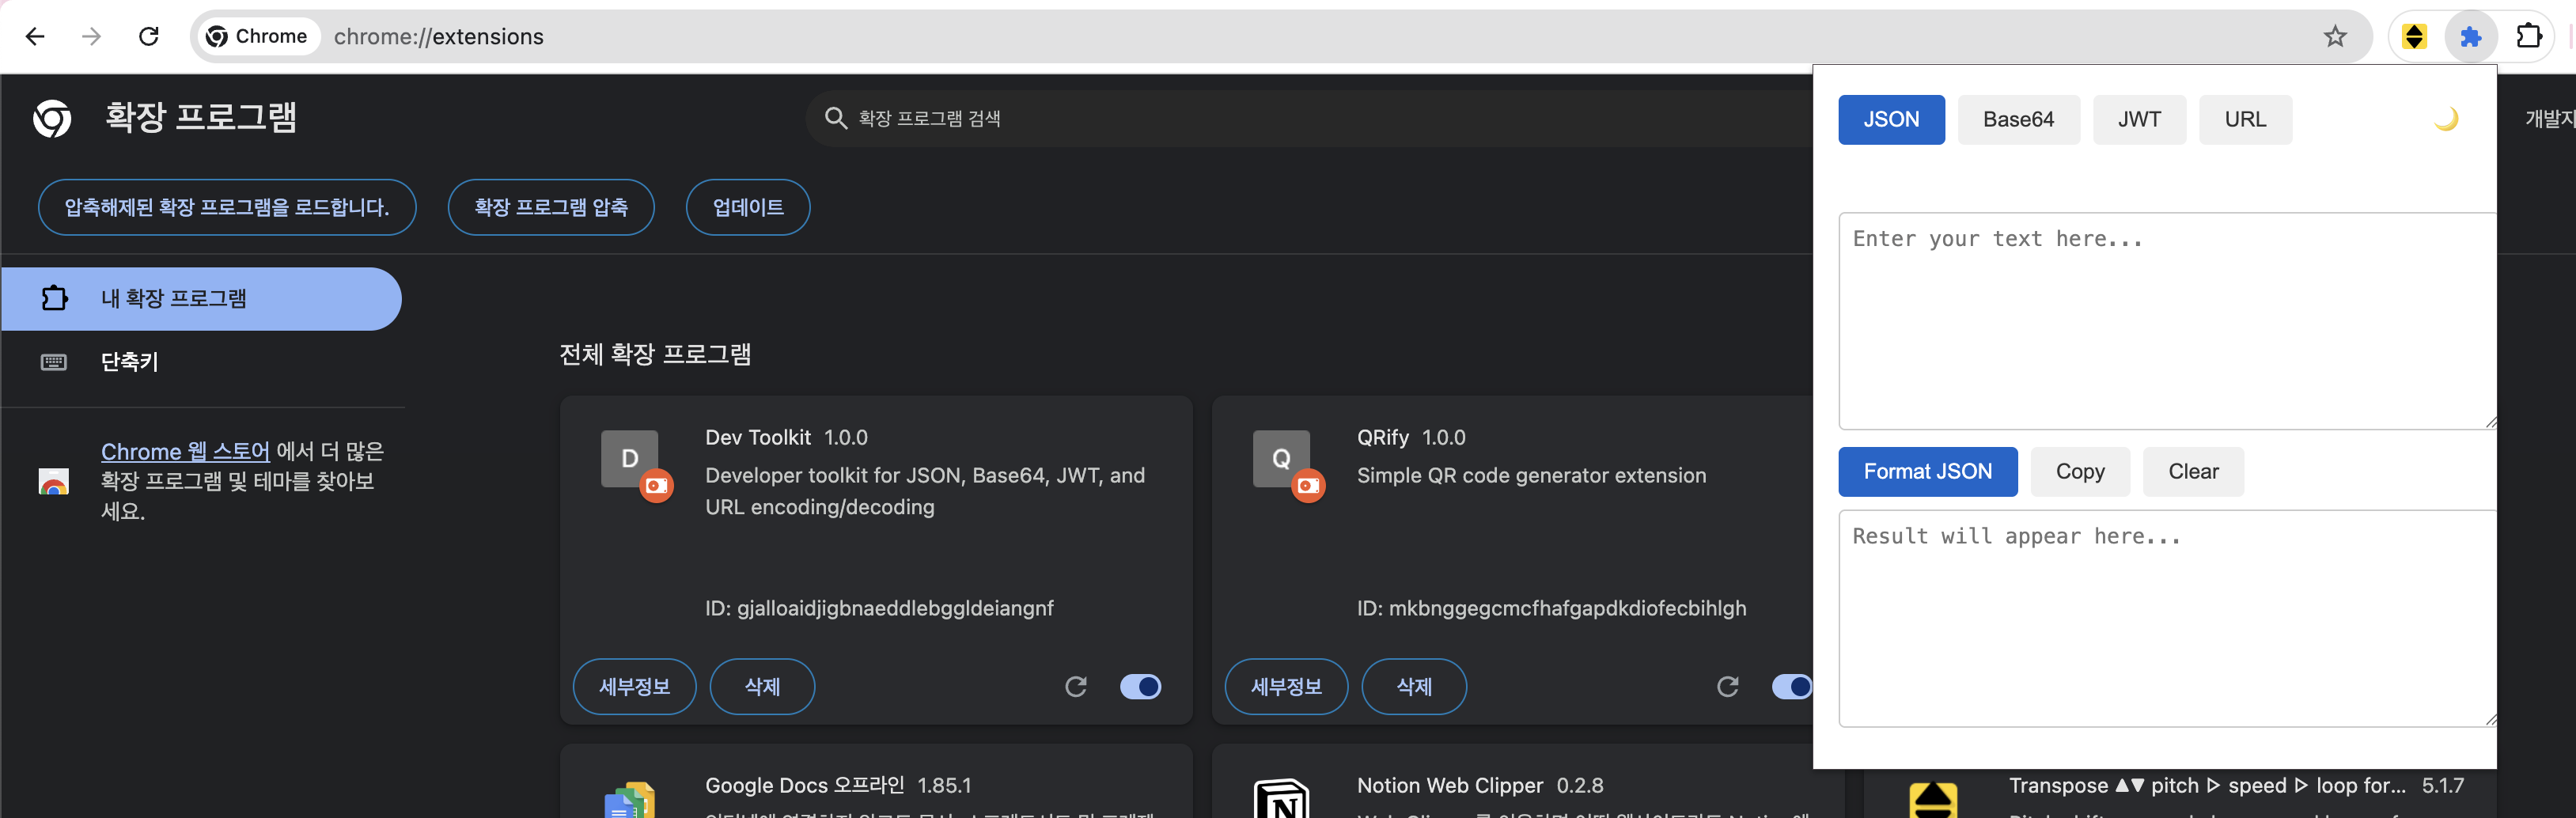Click the Chrome site info chip
Screen dimensions: 2576x818
point(257,37)
